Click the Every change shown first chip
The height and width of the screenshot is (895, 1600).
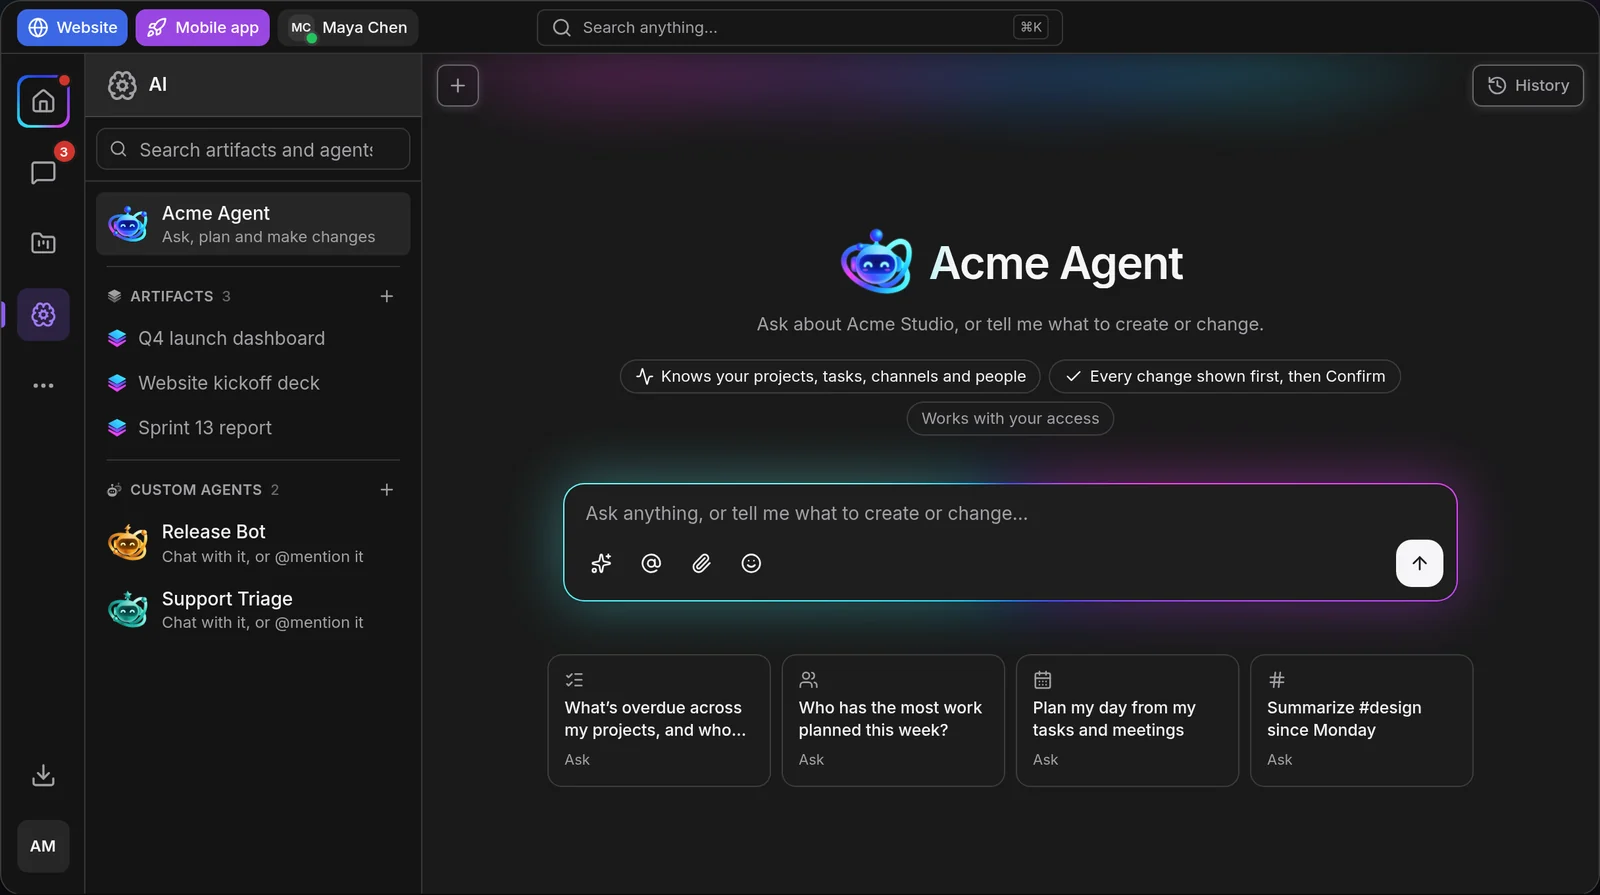pyautogui.click(x=1225, y=376)
